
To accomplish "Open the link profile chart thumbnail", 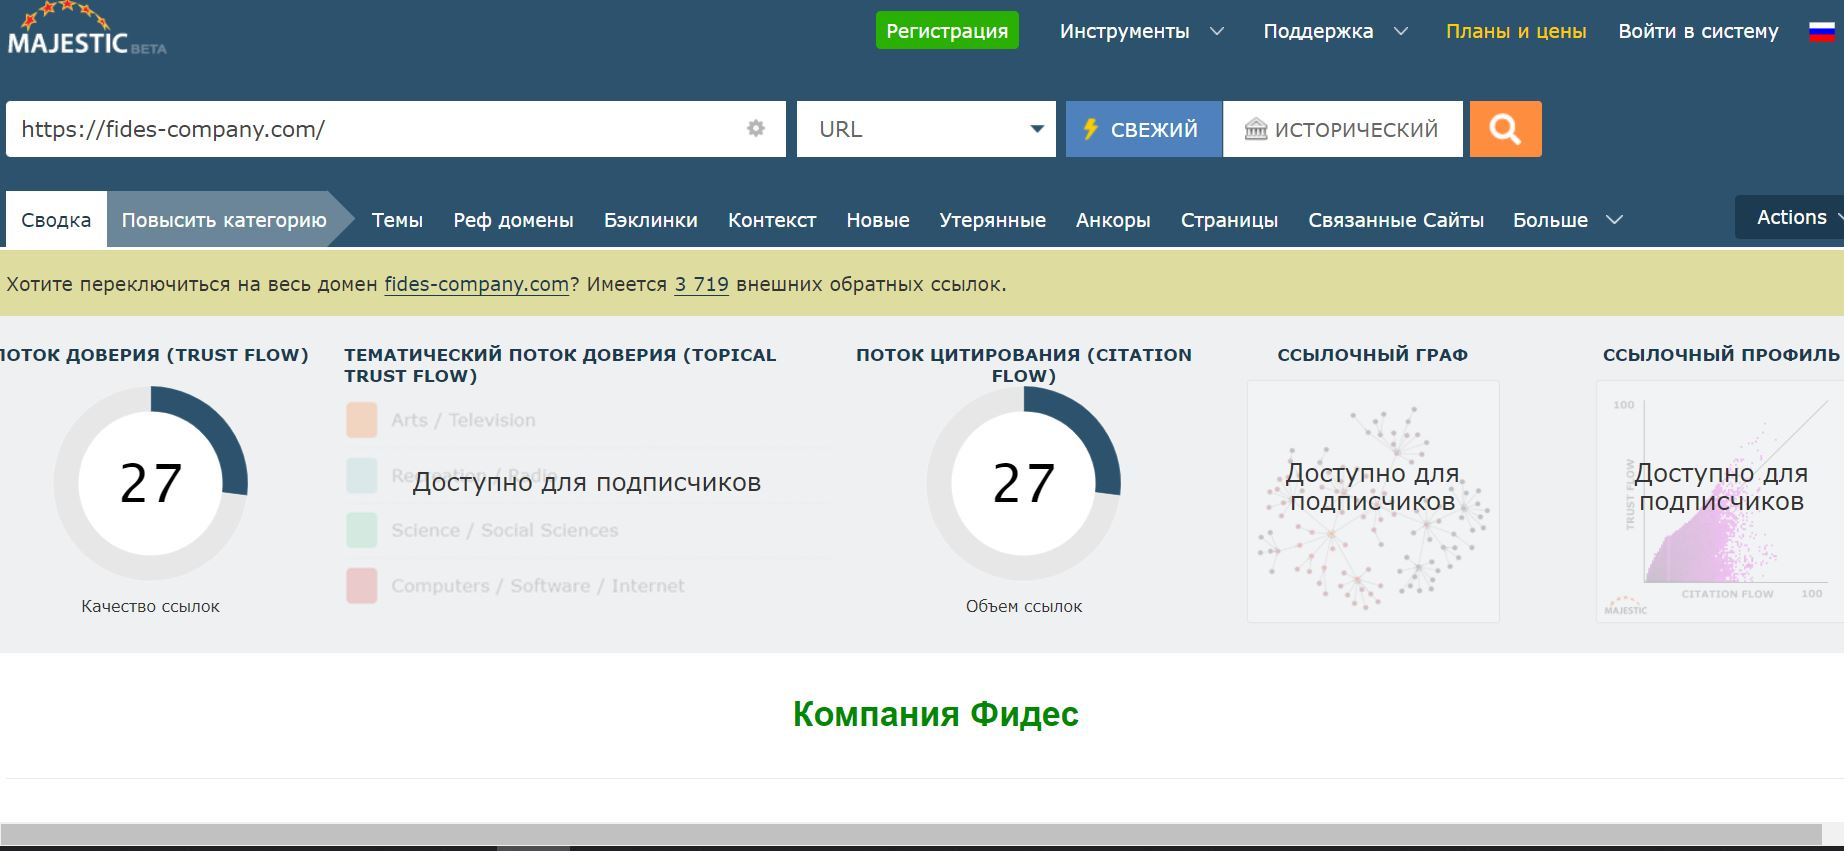I will tap(1720, 501).
